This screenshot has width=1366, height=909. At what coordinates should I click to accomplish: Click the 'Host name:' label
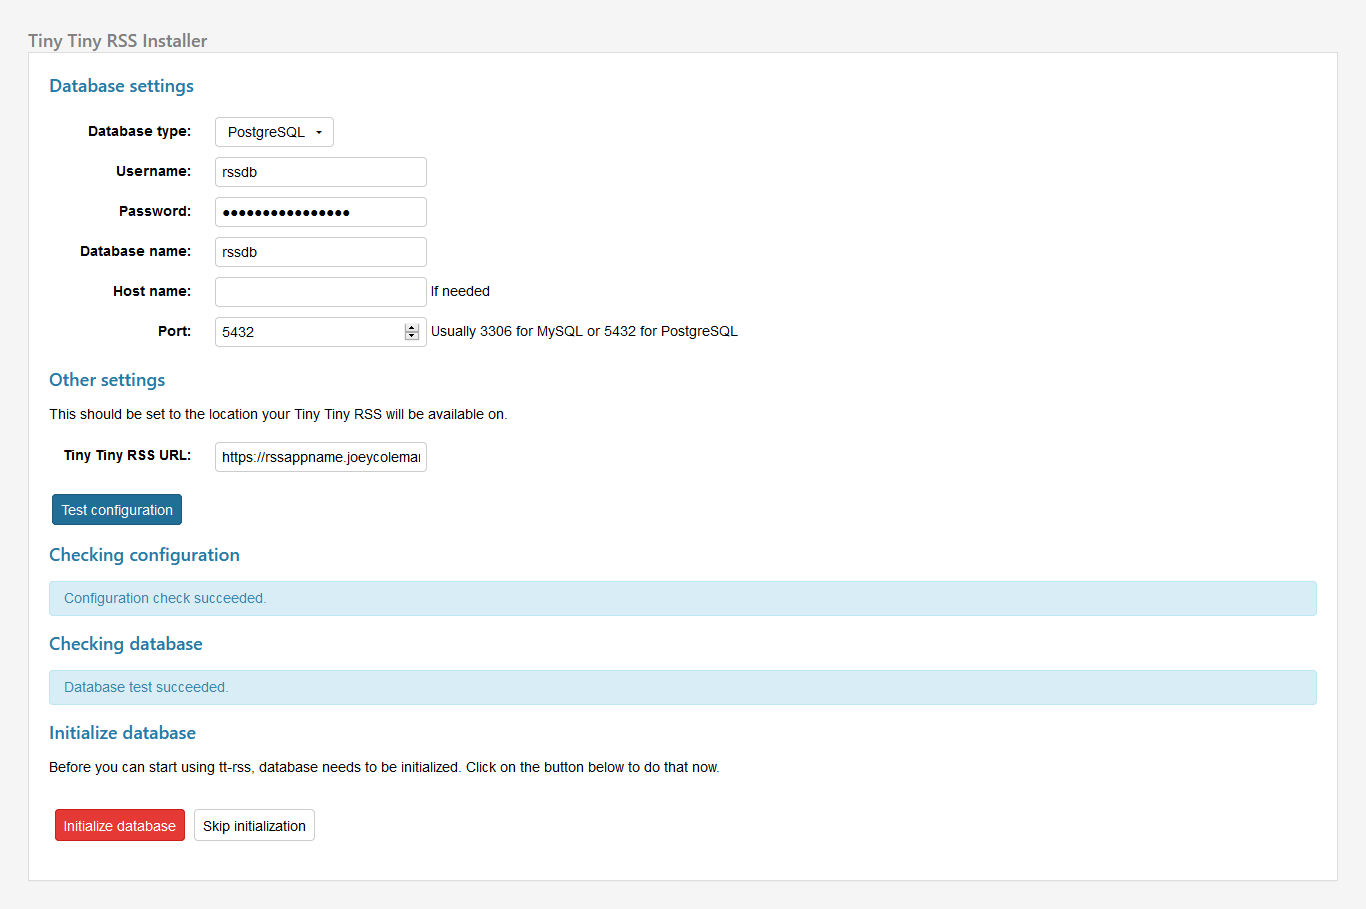[x=152, y=291]
